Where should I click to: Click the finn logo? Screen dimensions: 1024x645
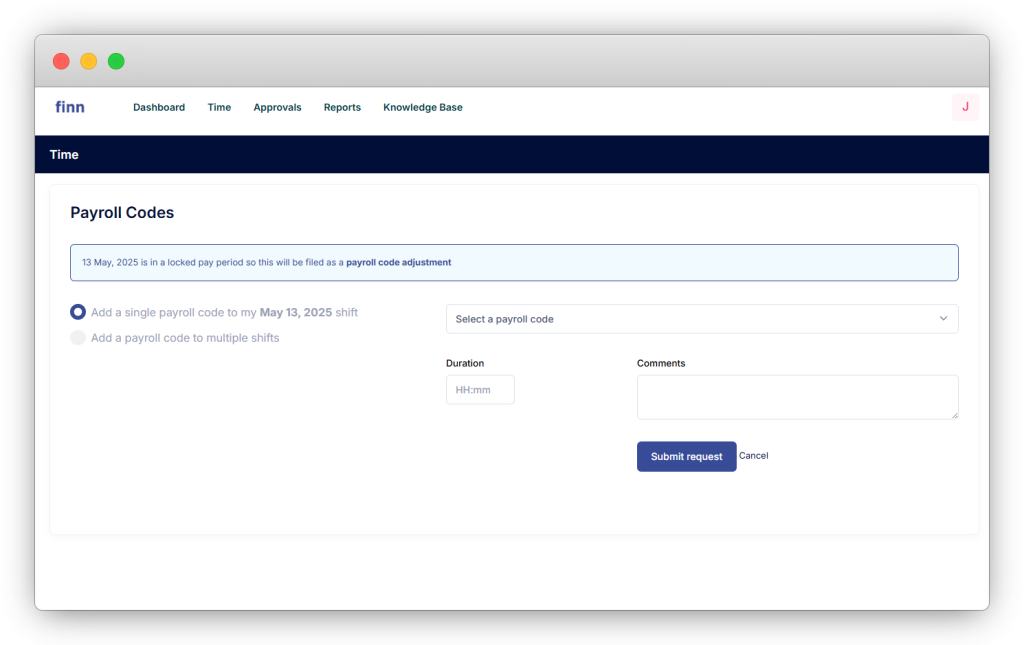click(70, 107)
